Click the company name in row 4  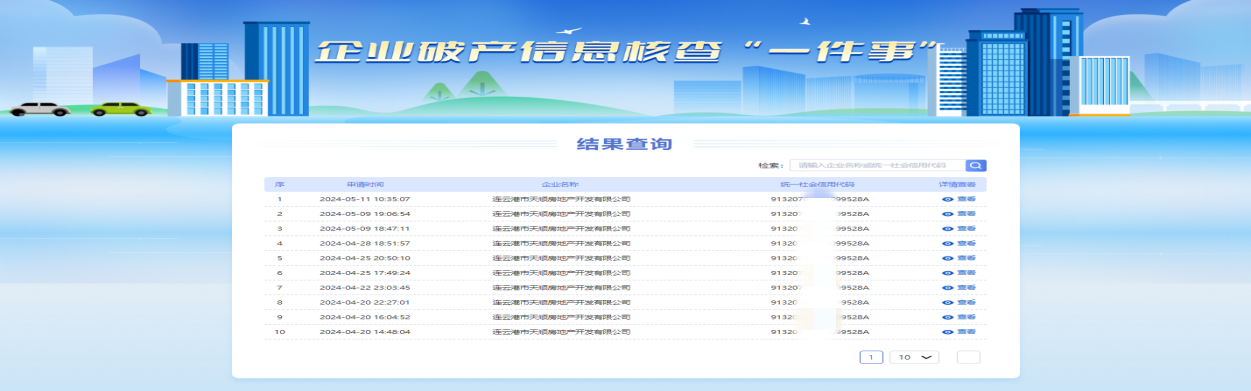(x=561, y=243)
